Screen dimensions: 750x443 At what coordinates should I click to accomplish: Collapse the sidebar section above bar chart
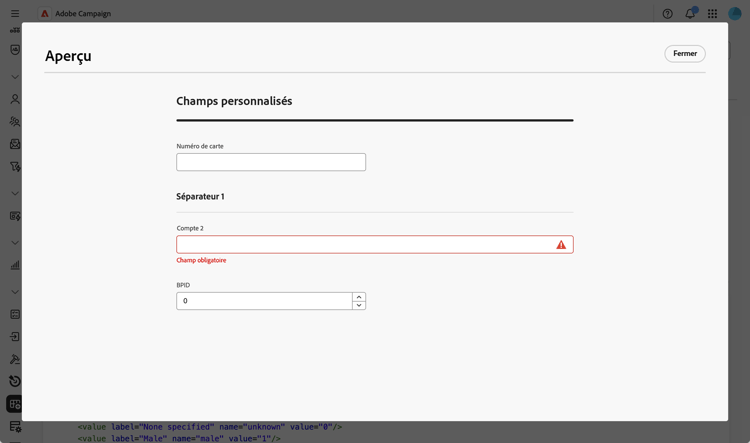[x=15, y=243]
